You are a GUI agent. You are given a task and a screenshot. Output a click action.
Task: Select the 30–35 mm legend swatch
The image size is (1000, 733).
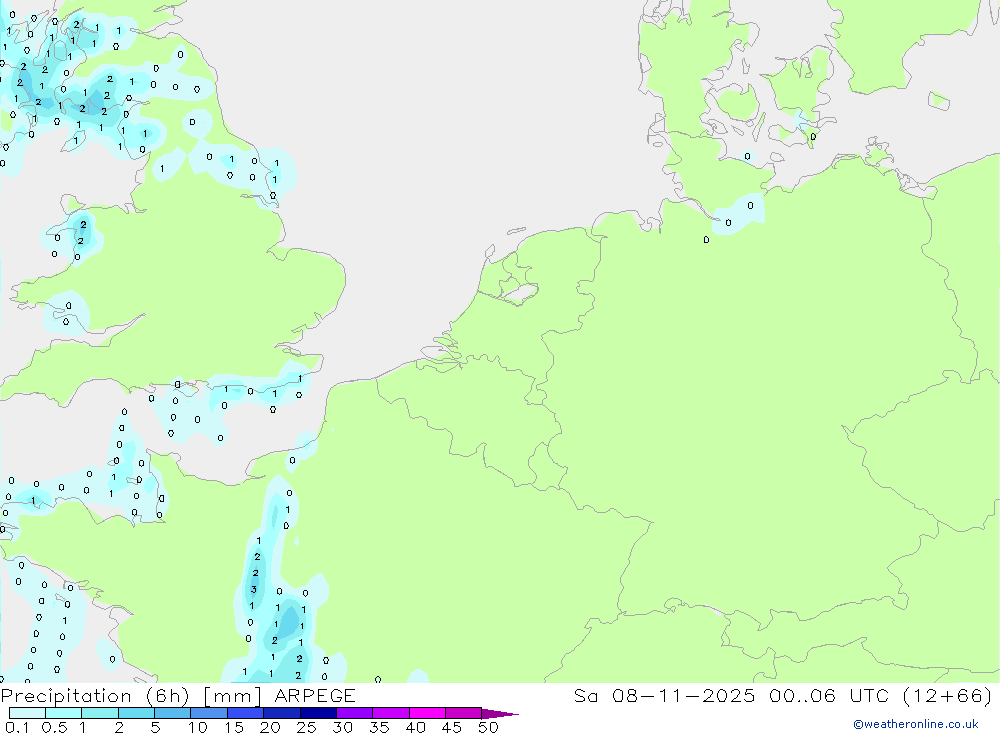[355, 713]
